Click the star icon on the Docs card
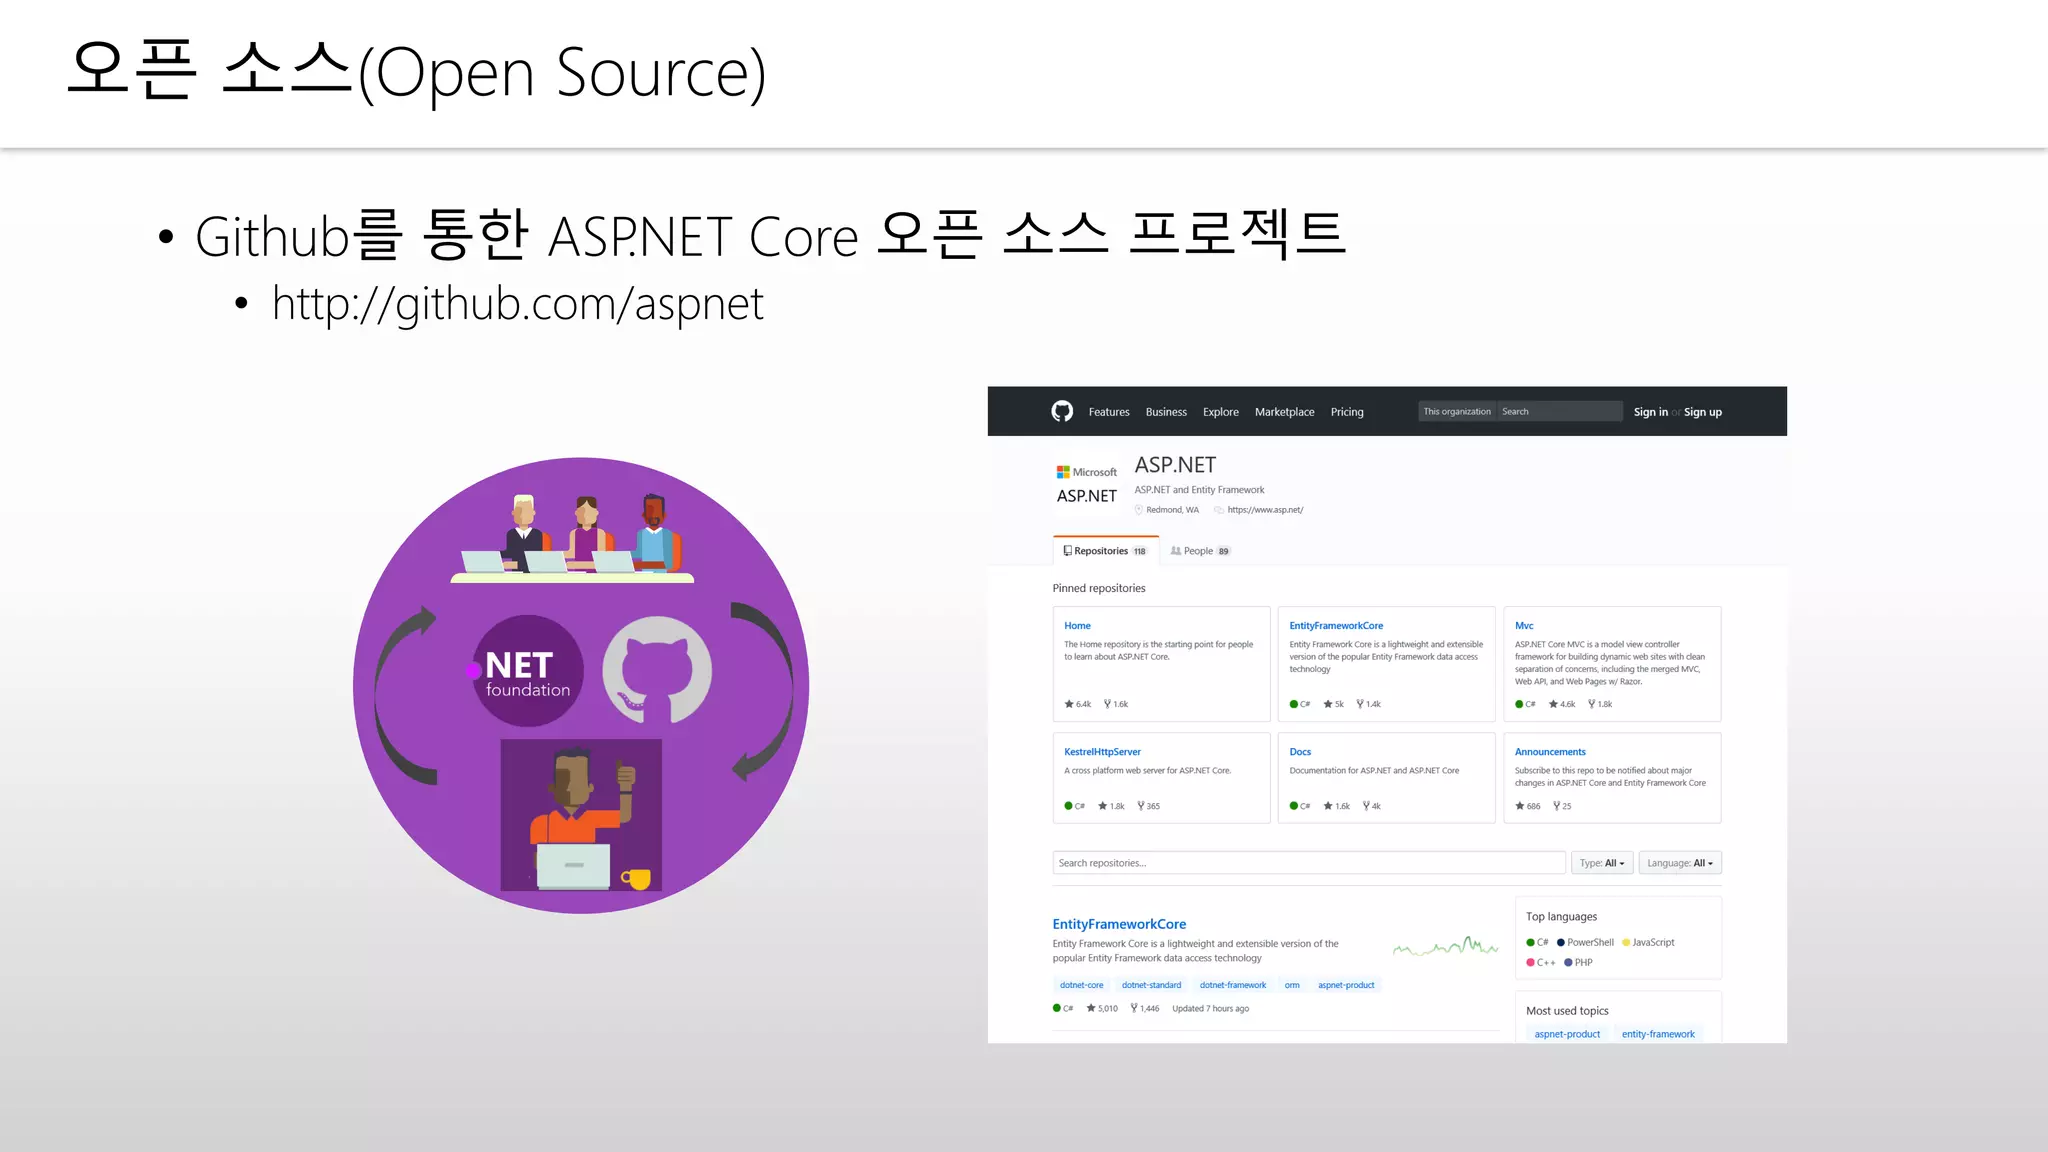2048x1152 pixels. click(1328, 806)
